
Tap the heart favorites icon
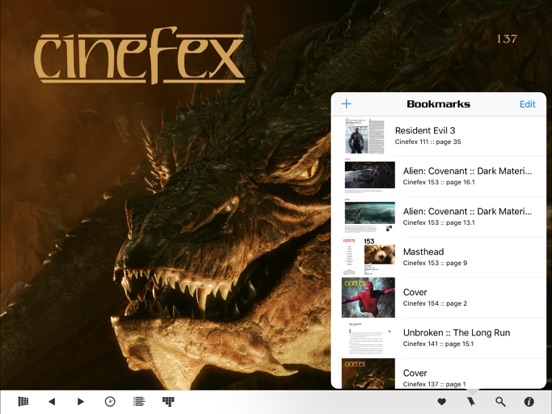click(x=442, y=401)
